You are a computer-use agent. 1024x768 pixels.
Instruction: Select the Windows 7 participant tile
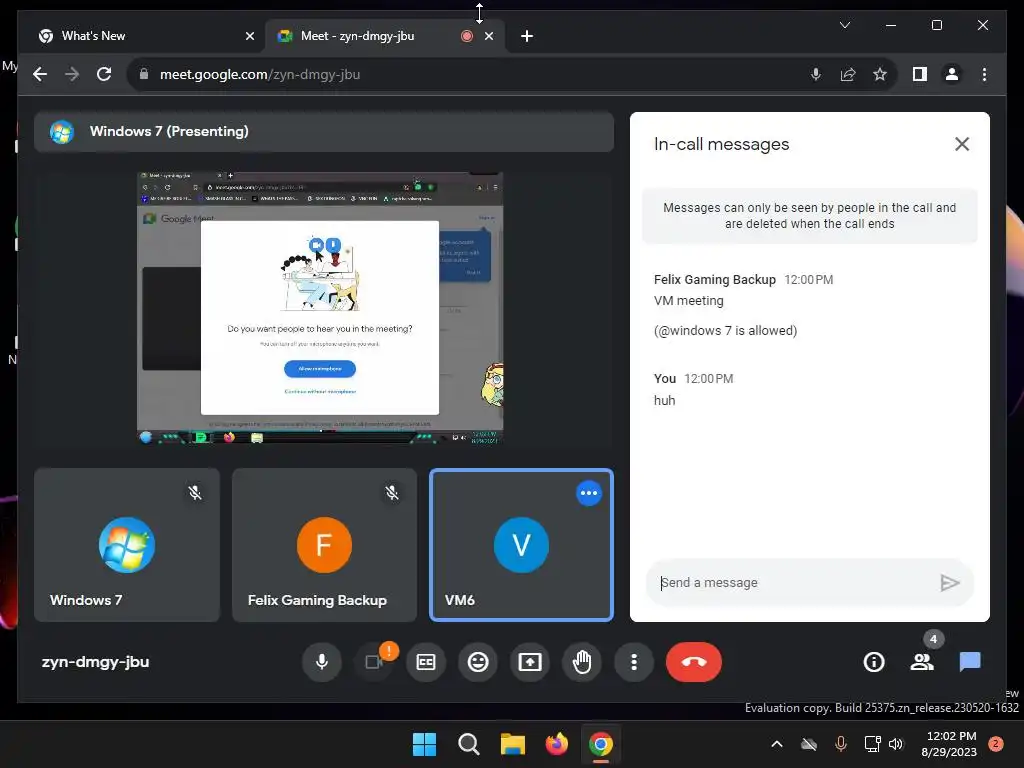coord(127,545)
